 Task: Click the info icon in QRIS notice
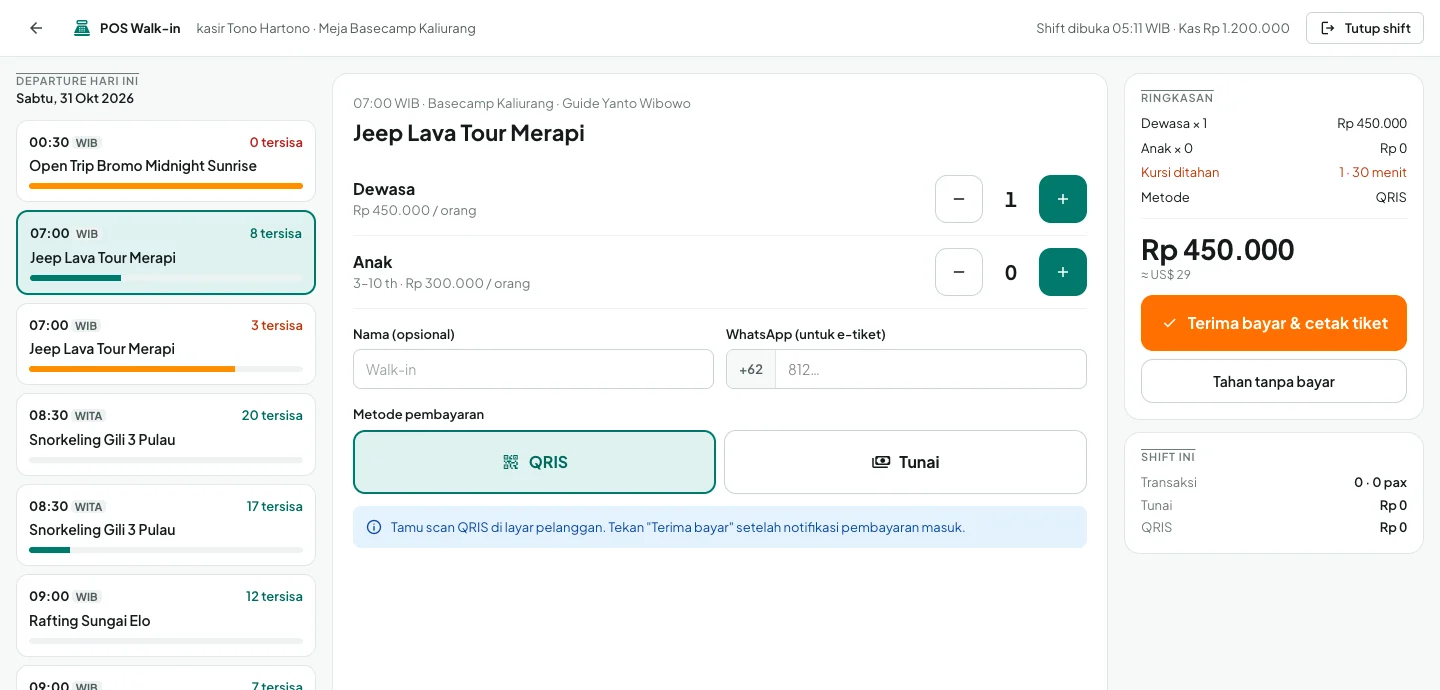374,527
